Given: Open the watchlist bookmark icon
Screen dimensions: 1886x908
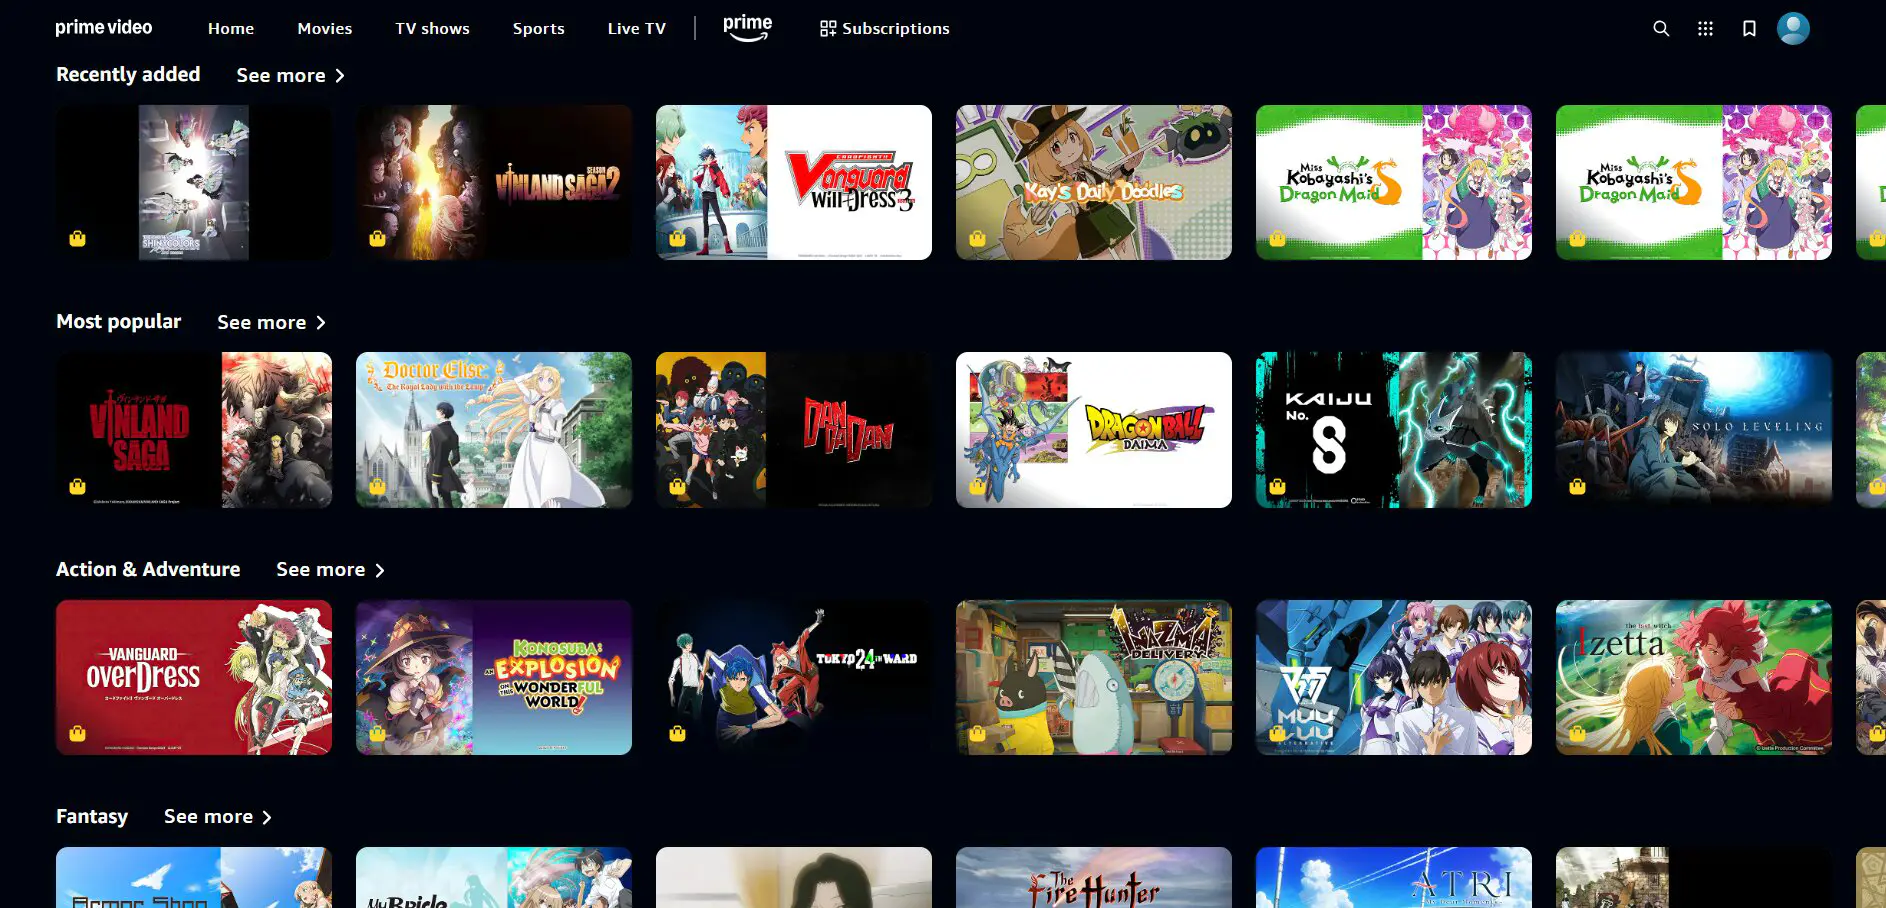Looking at the screenshot, I should point(1749,29).
